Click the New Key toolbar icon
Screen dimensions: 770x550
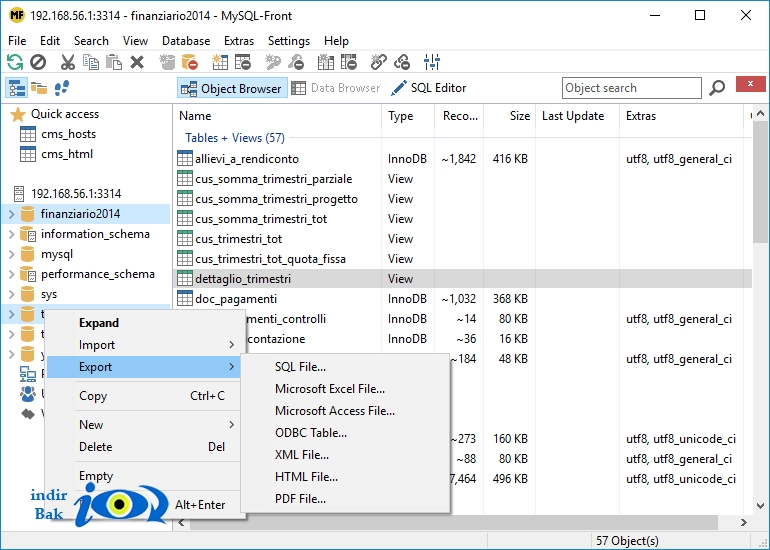click(x=273, y=62)
